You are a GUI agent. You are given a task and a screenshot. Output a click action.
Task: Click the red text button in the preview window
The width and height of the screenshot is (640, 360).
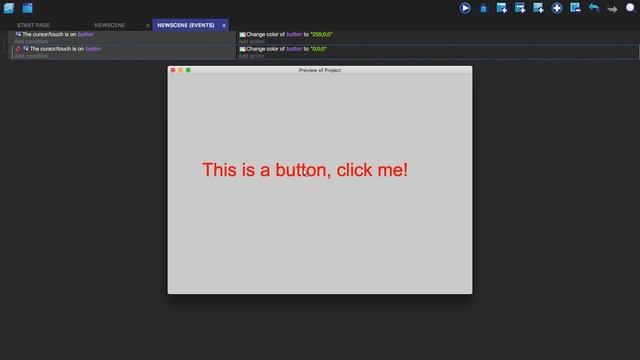(x=305, y=170)
